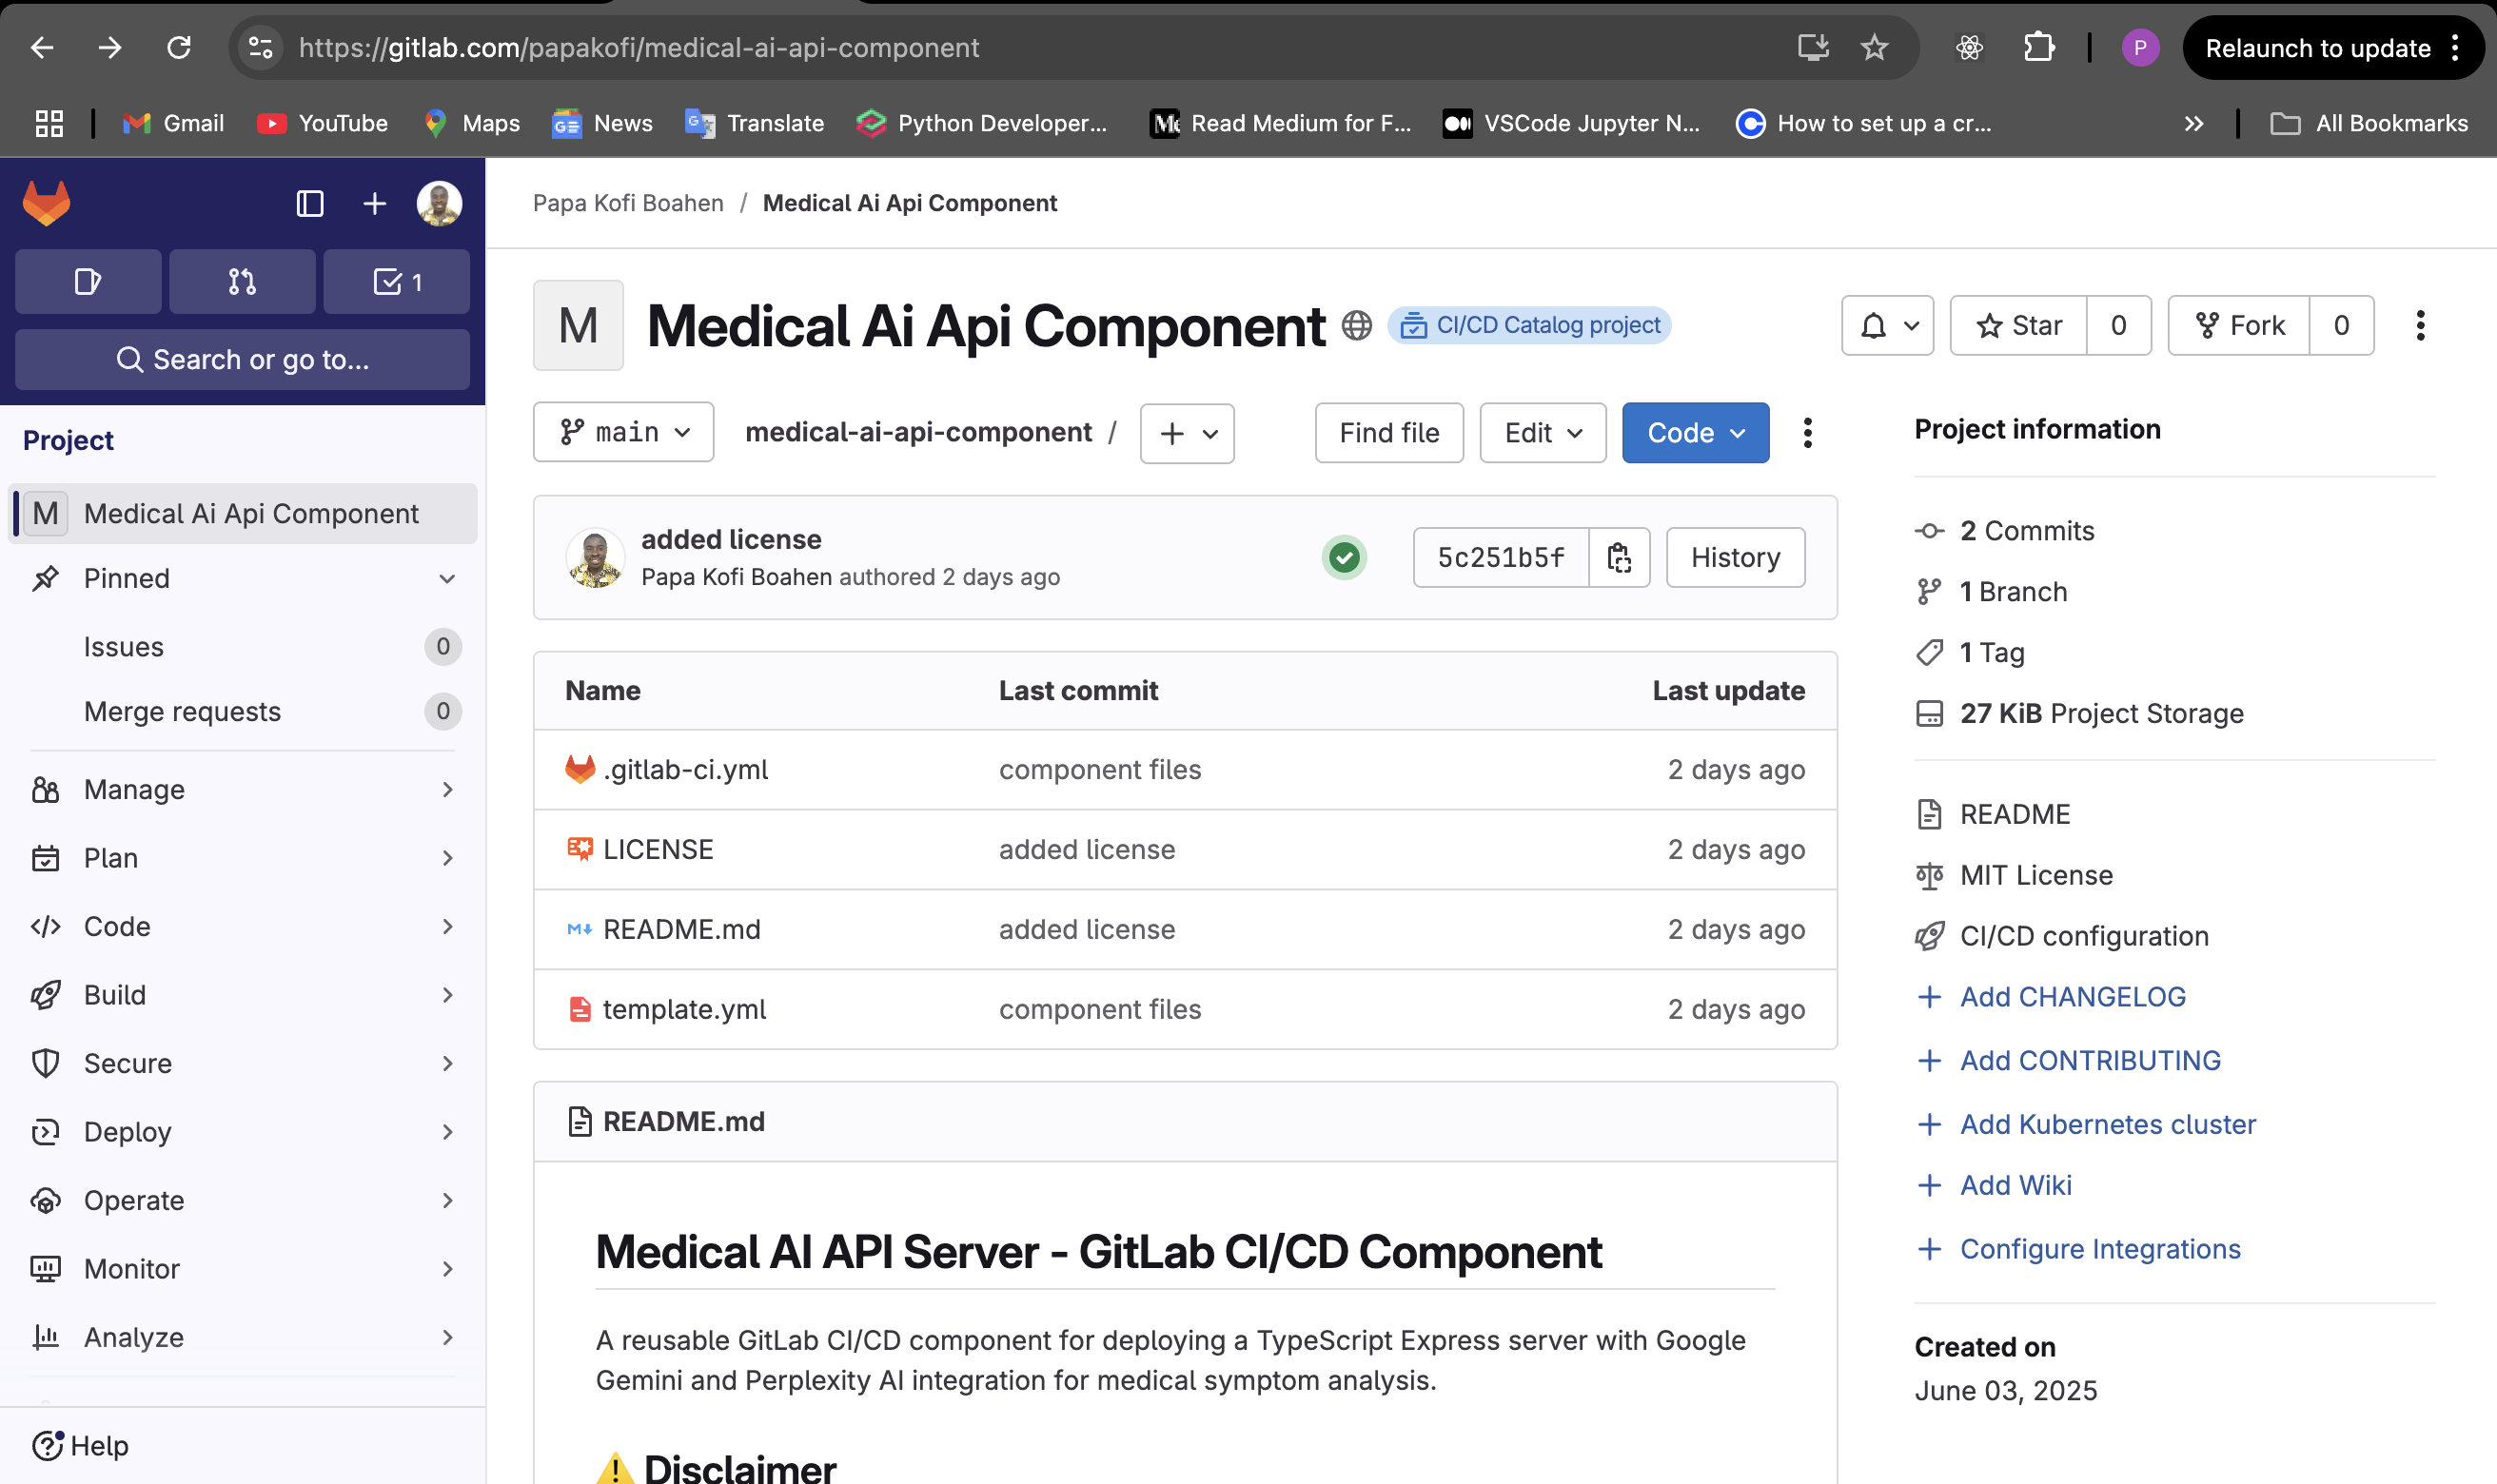Click the GitLab fox logo
This screenshot has width=2497, height=1484.
pyautogui.click(x=46, y=203)
